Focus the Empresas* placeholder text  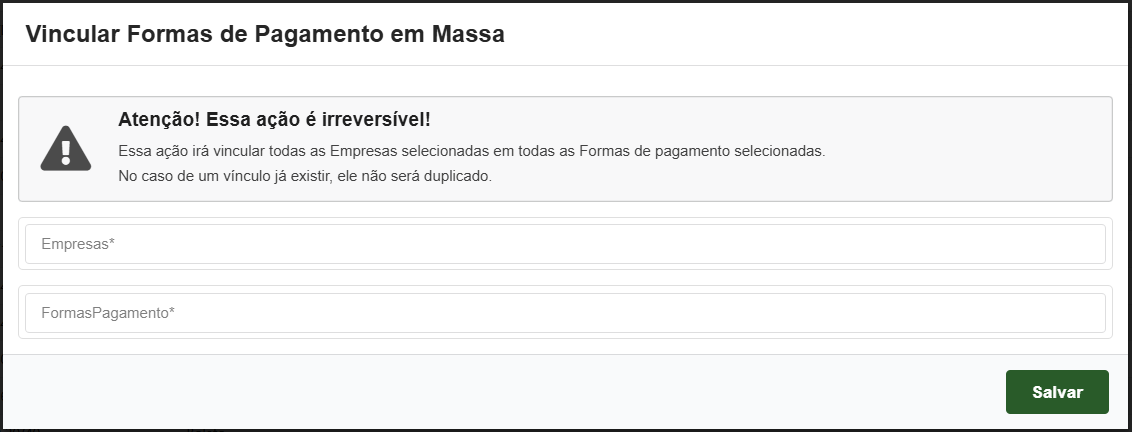78,244
